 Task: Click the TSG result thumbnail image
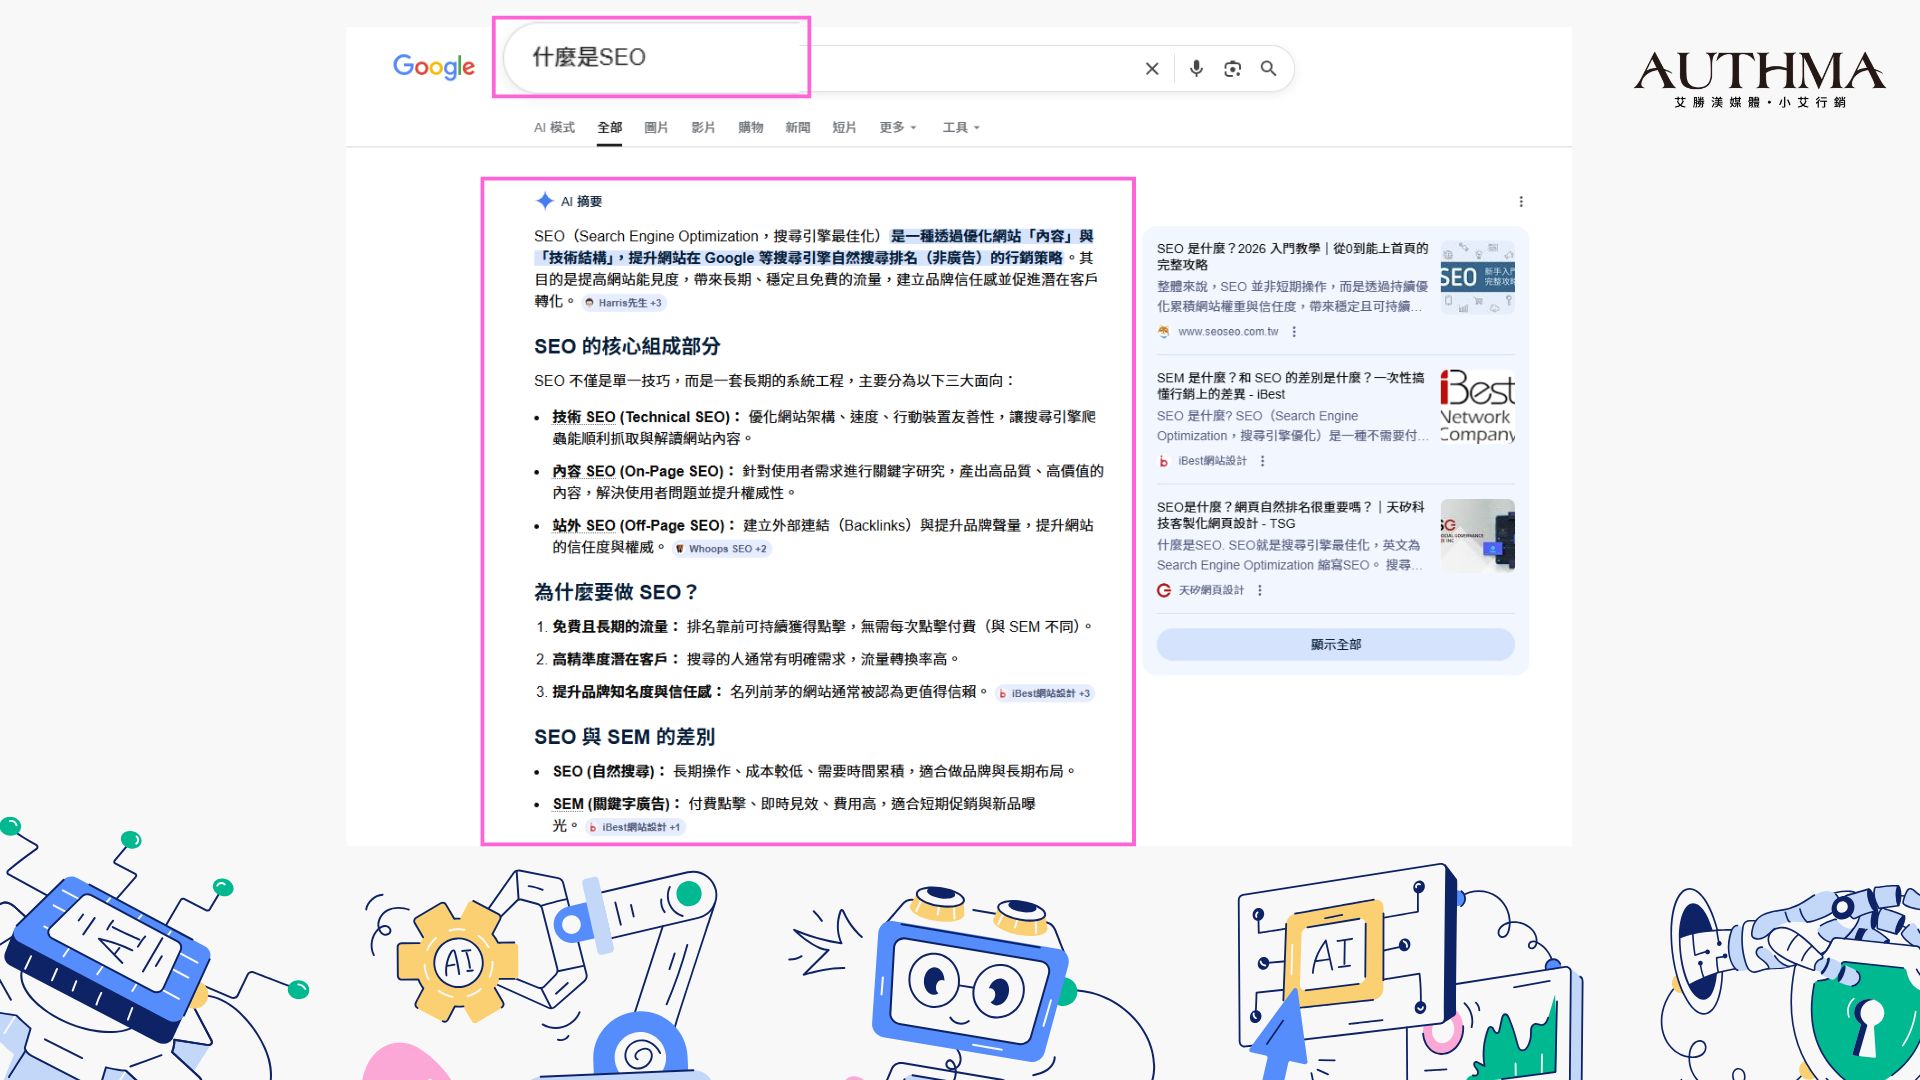[x=1477, y=536]
